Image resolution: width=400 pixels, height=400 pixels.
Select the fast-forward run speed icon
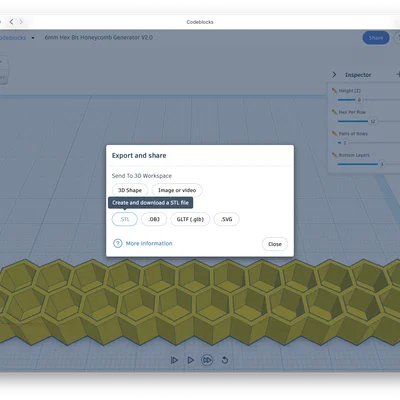coord(207,360)
